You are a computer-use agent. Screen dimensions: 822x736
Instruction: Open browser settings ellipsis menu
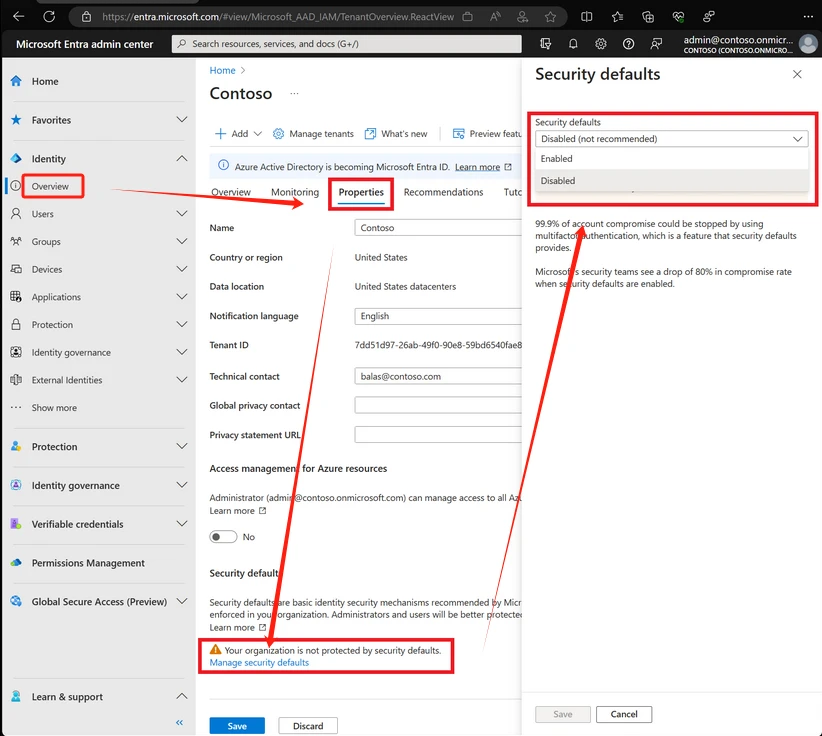(x=808, y=17)
